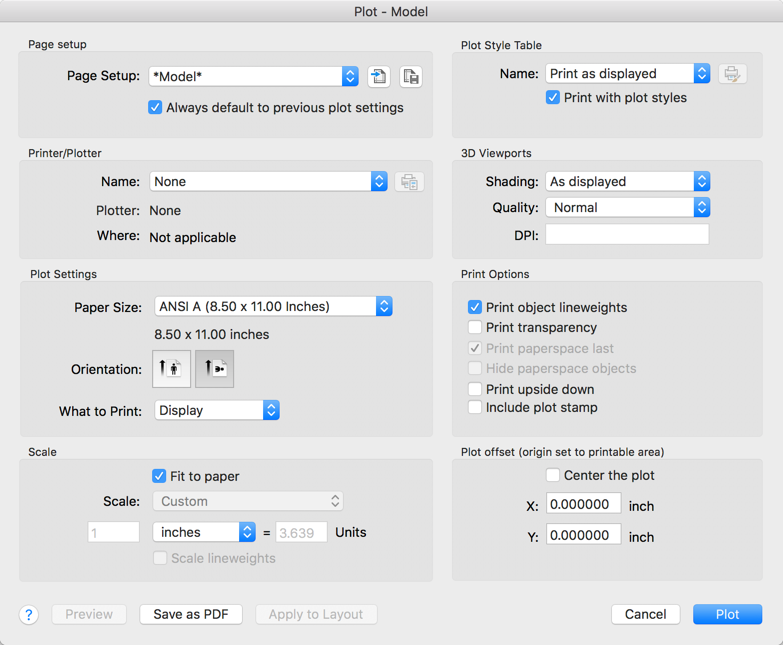Select portrait orientation
The image size is (783, 645).
[x=172, y=369]
